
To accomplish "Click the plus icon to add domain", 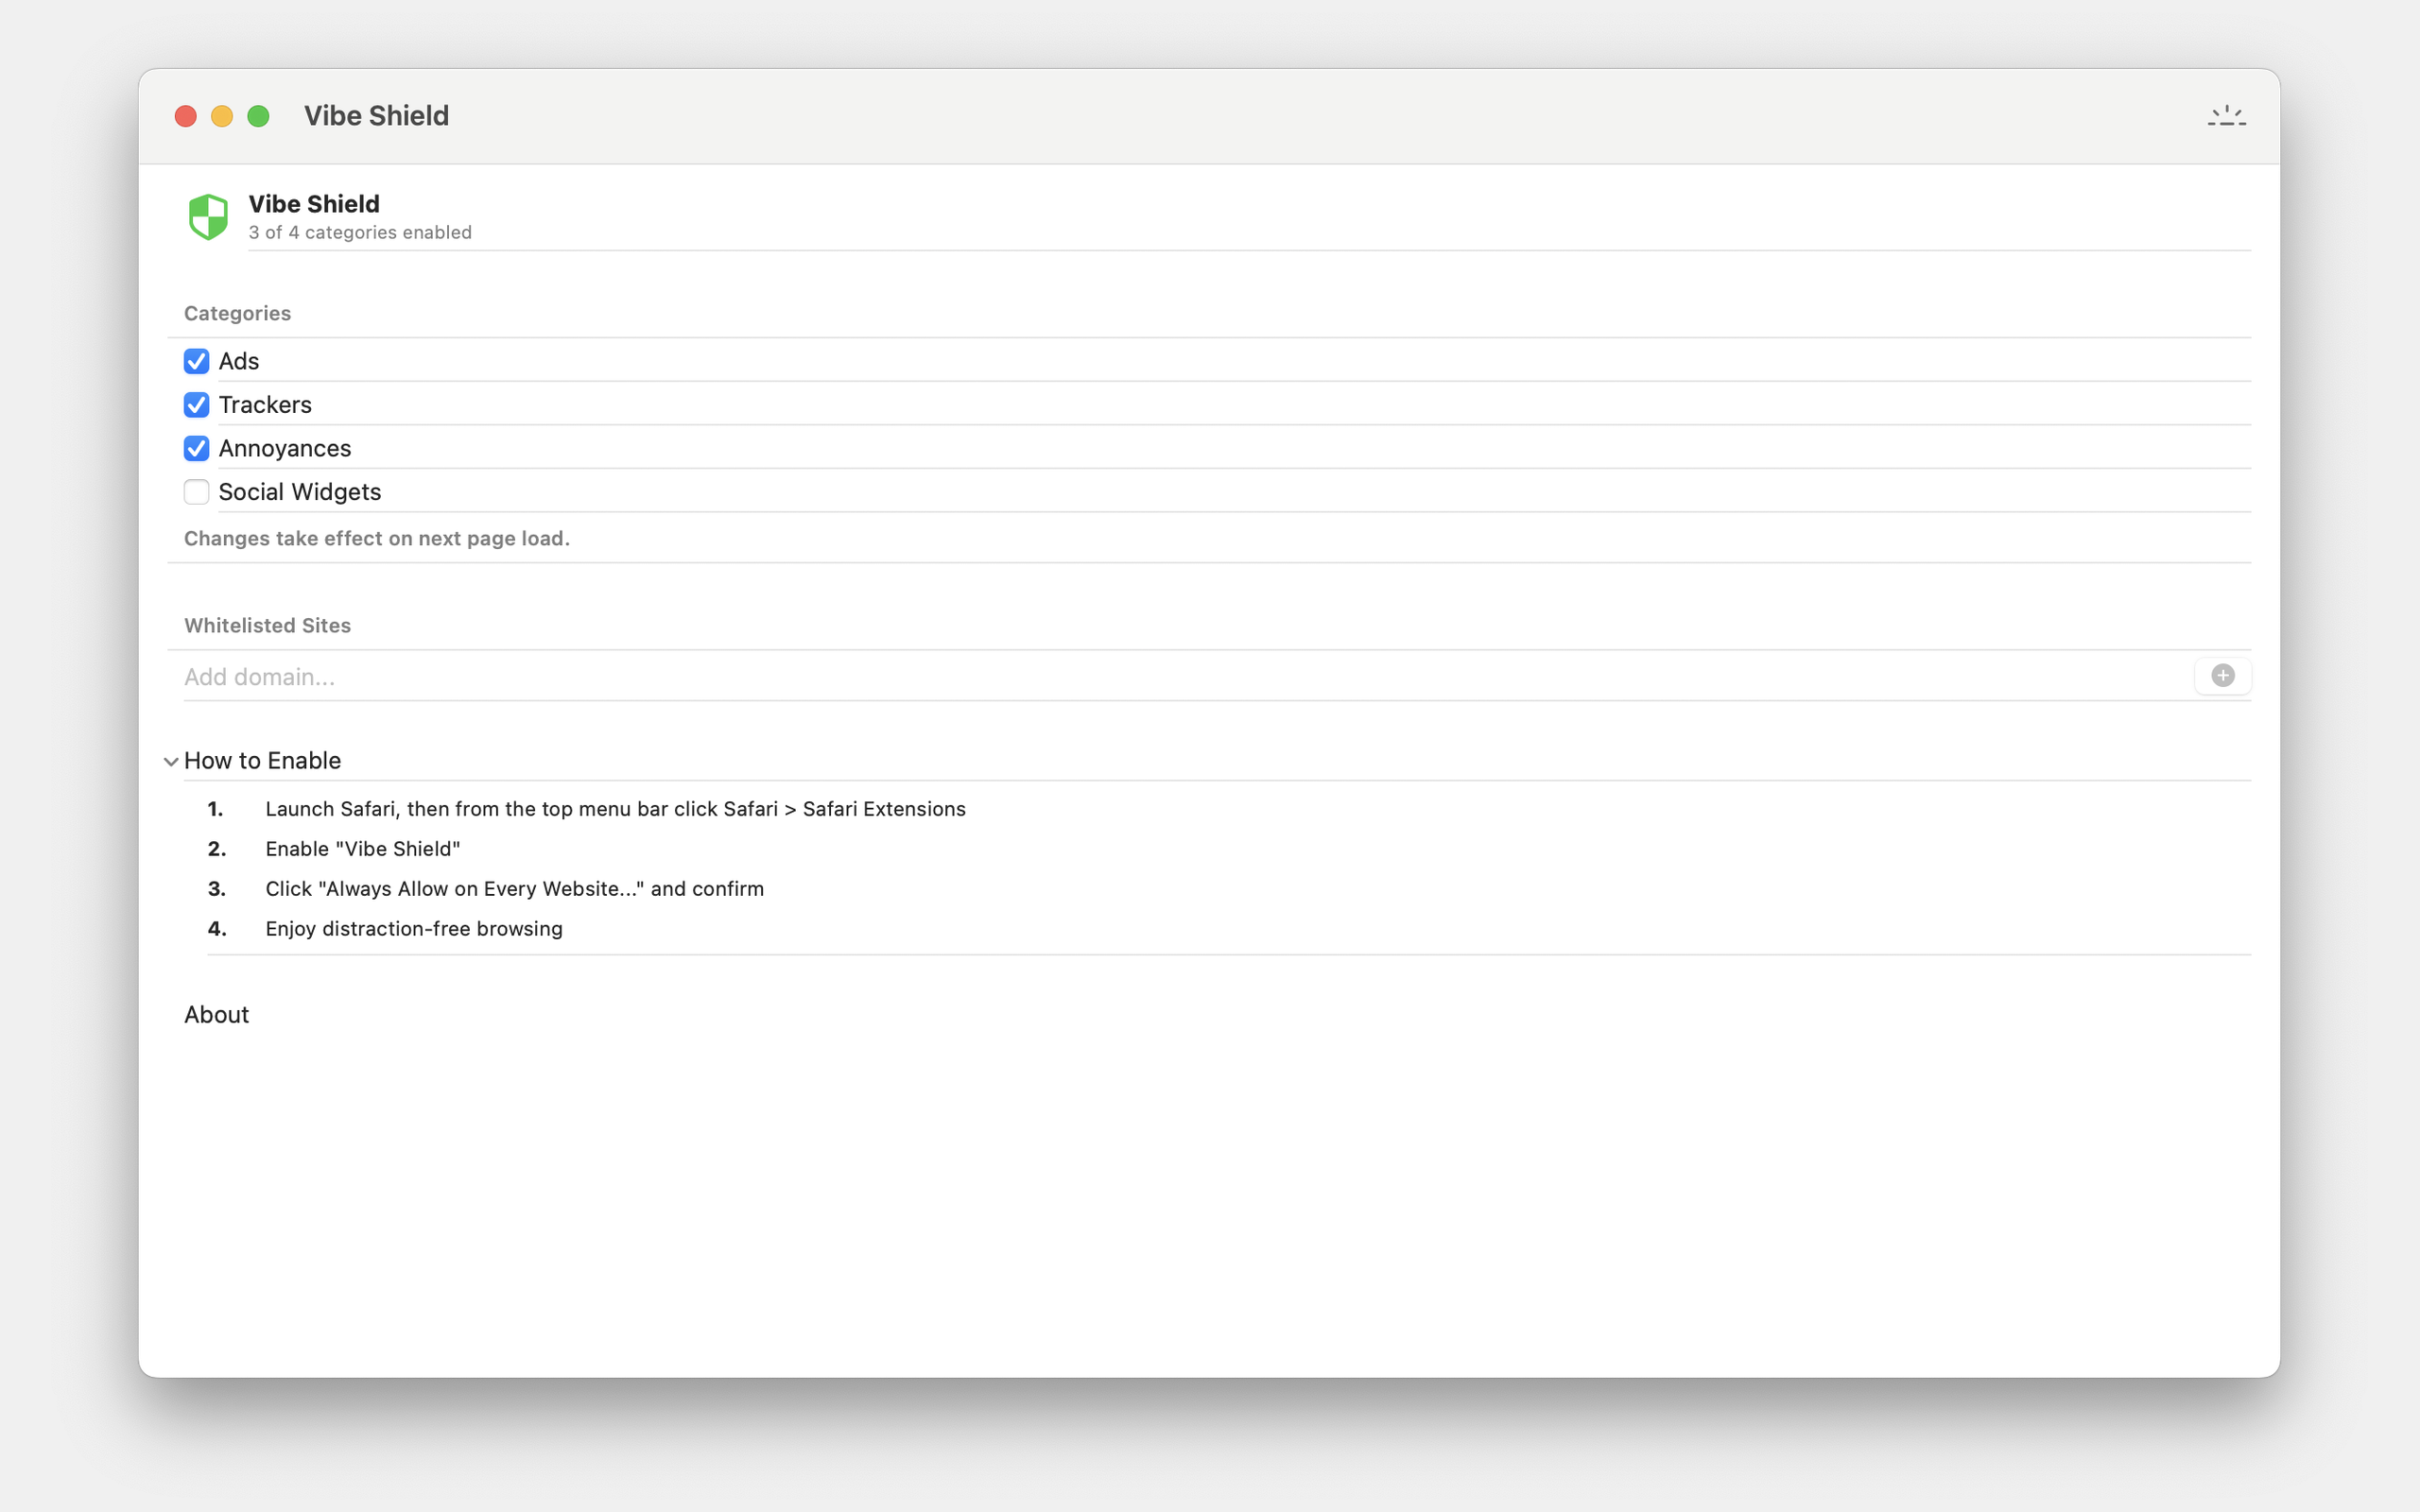I will click(2222, 676).
